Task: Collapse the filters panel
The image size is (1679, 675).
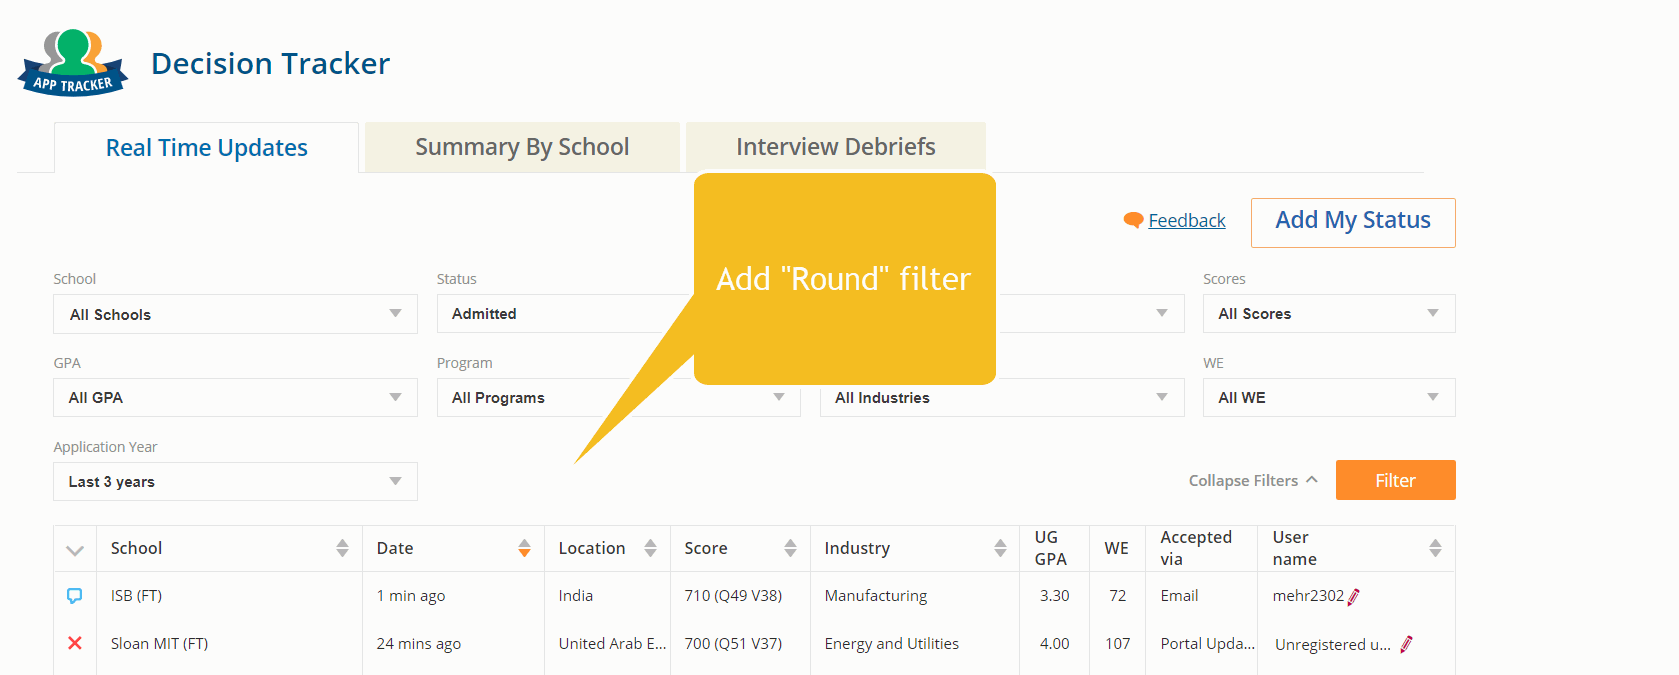Action: pyautogui.click(x=1252, y=481)
